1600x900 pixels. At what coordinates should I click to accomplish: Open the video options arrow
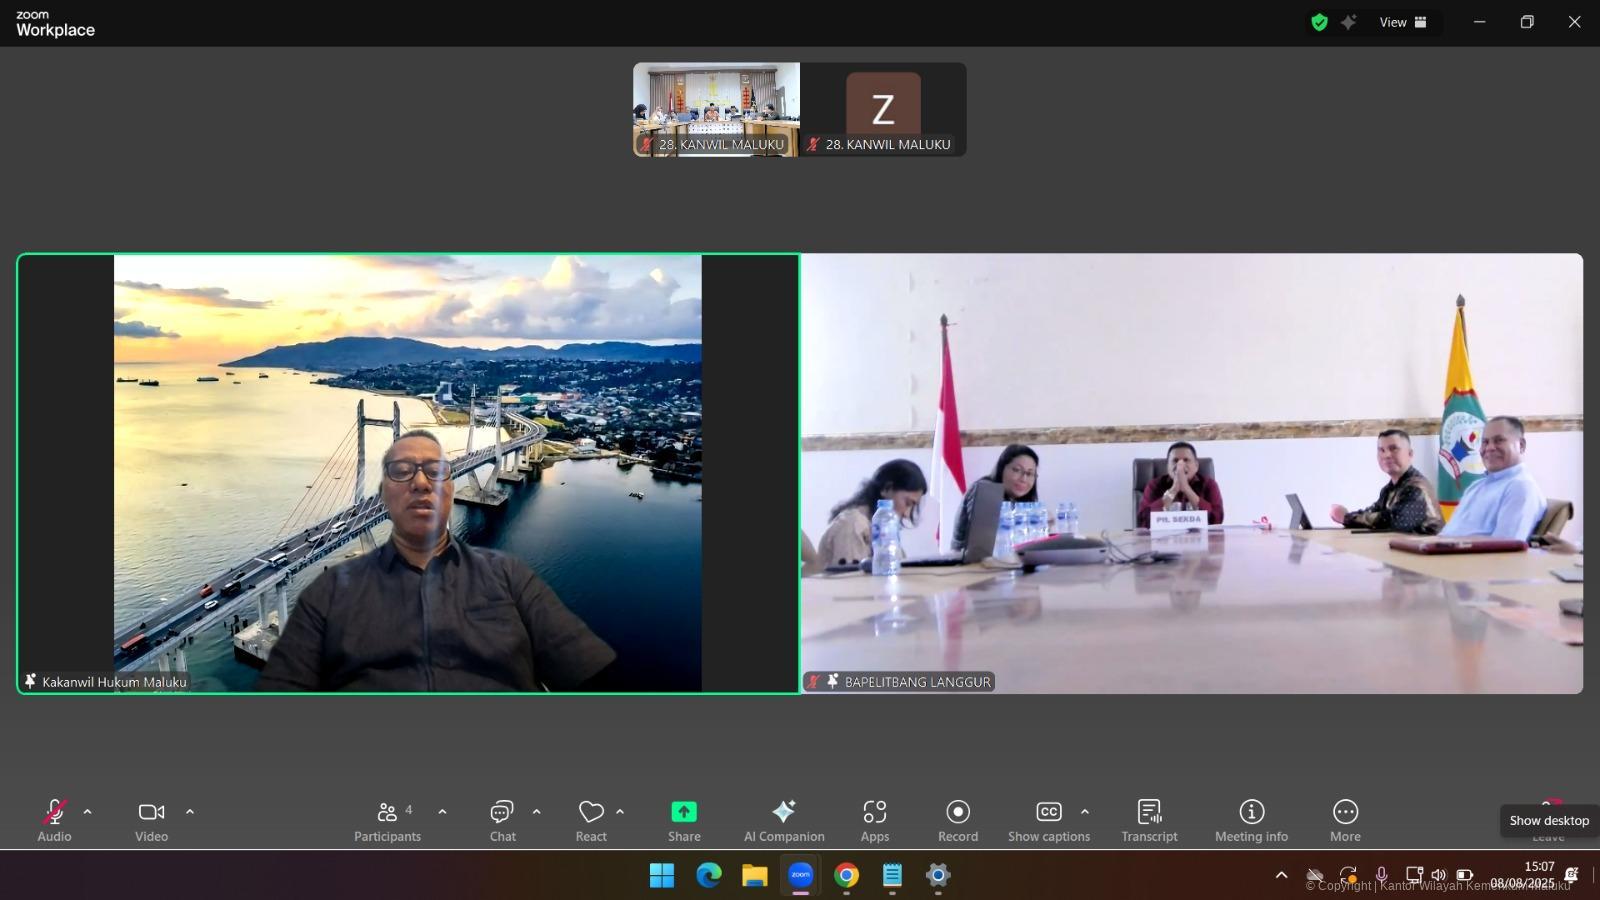[190, 812]
